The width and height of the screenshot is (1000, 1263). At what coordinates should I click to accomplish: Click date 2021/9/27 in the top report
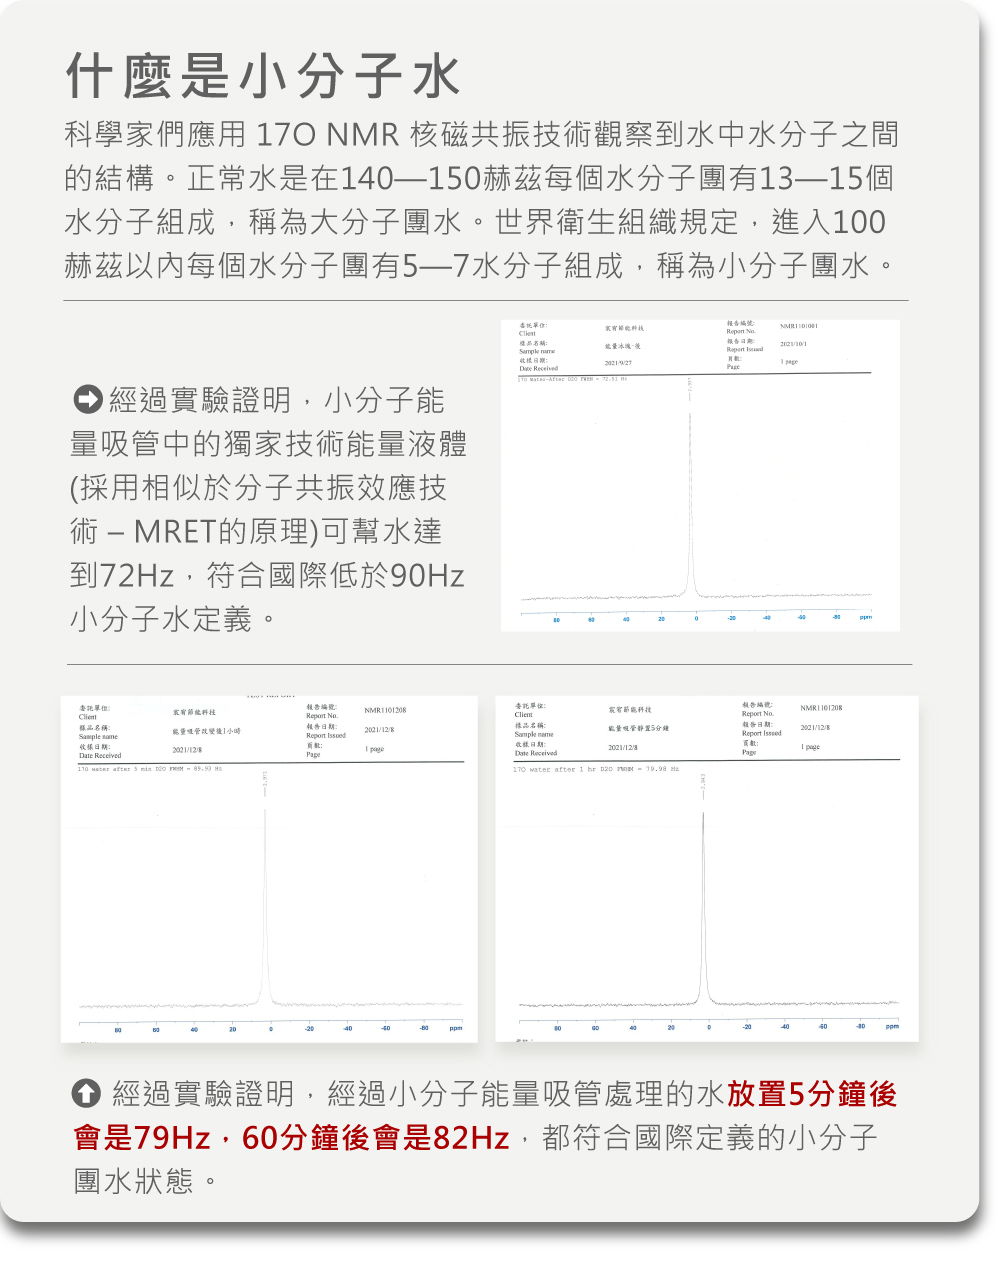click(x=618, y=363)
